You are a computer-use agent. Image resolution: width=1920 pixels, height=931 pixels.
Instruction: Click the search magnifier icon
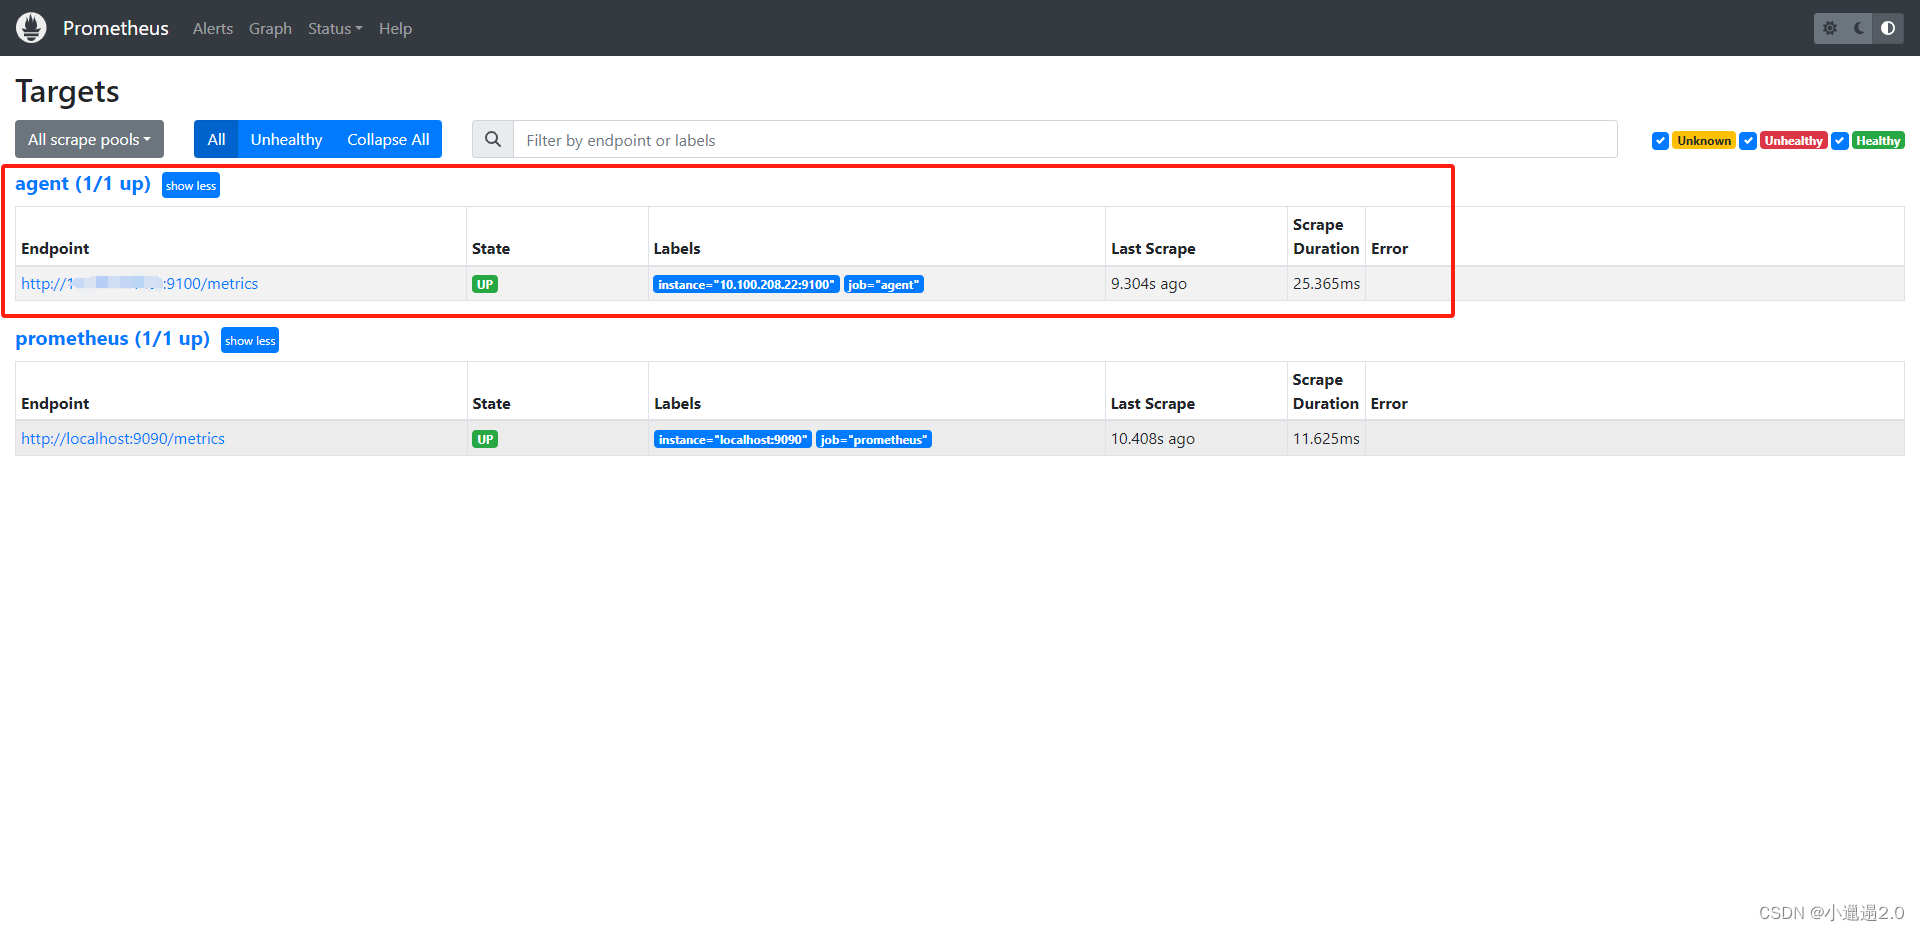493,140
